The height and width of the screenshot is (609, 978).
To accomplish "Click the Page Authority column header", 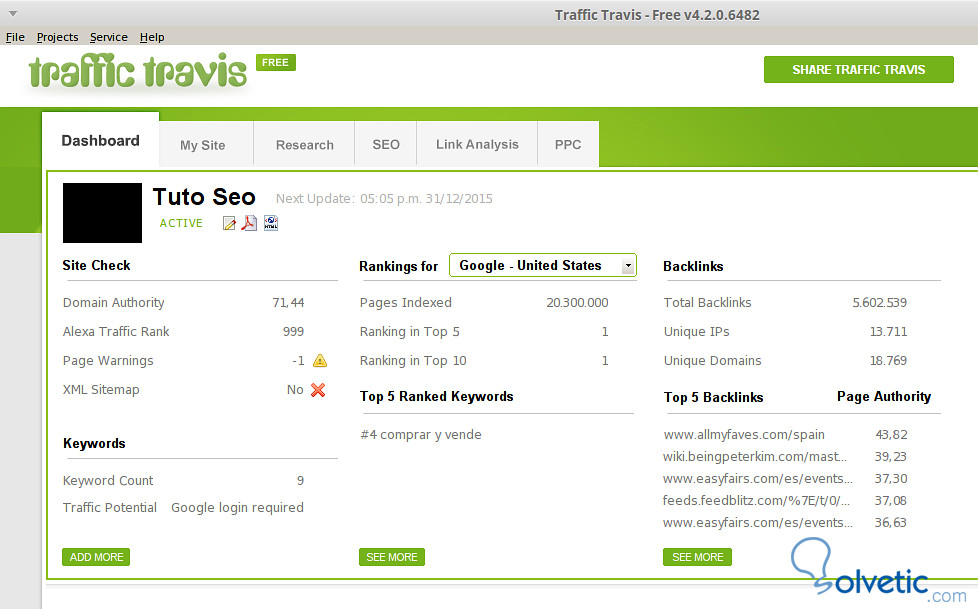I will (x=884, y=397).
